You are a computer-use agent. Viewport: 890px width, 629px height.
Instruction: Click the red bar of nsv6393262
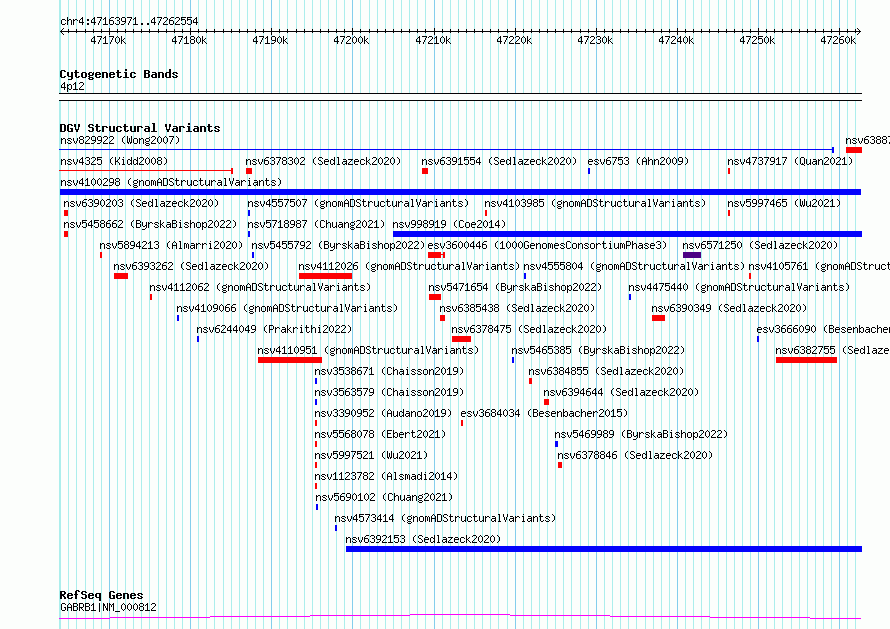click(x=121, y=276)
